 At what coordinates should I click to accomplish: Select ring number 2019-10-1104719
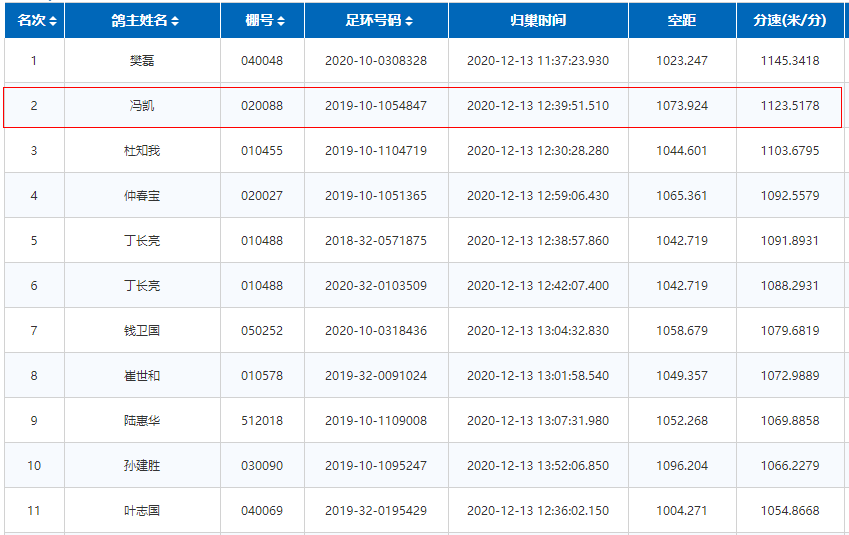(376, 151)
